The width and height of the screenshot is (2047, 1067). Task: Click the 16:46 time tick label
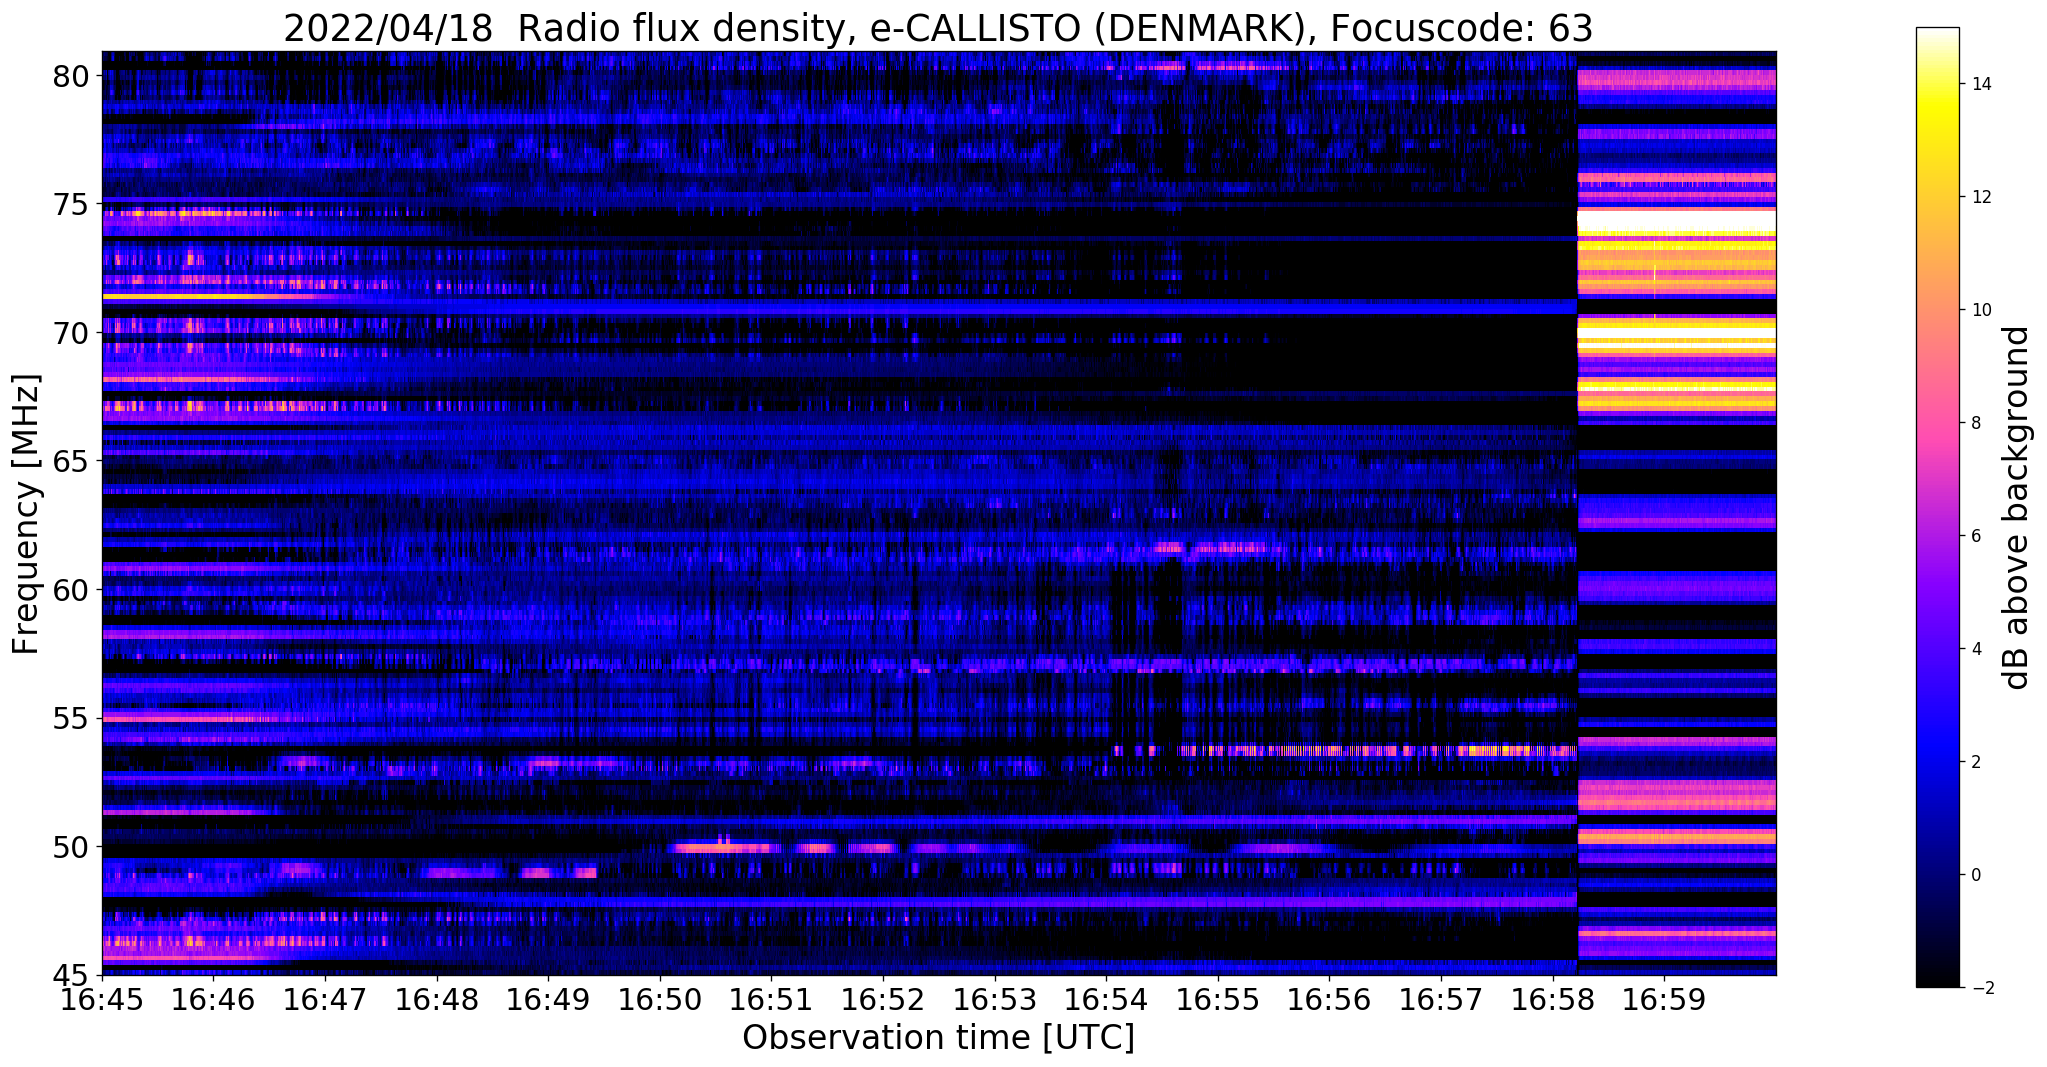point(212,999)
